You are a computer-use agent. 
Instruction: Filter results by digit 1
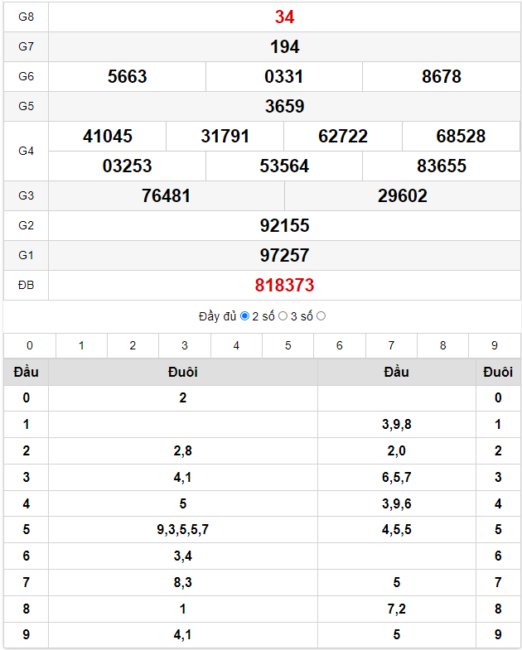point(81,345)
